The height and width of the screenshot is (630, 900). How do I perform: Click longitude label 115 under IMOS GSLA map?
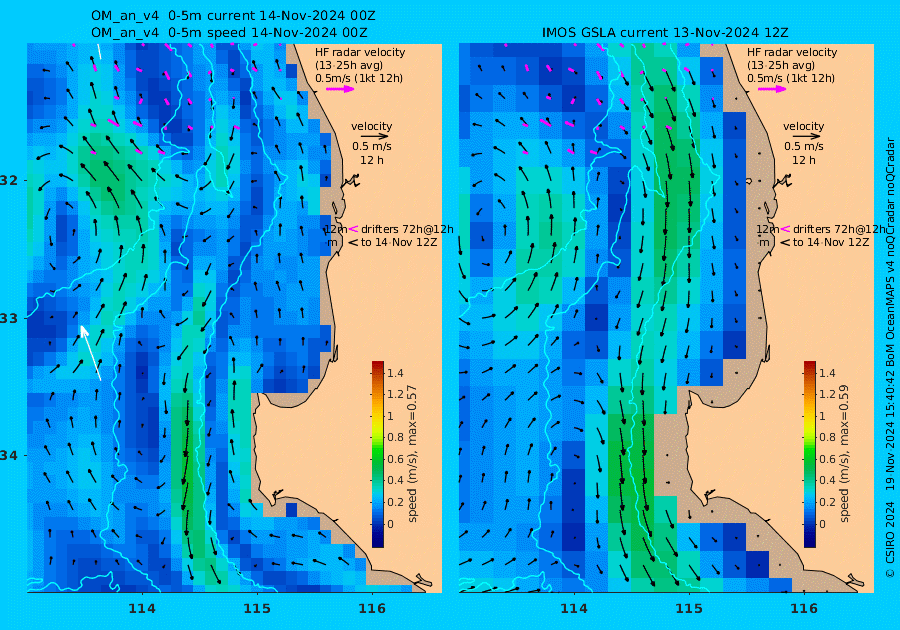click(x=689, y=609)
